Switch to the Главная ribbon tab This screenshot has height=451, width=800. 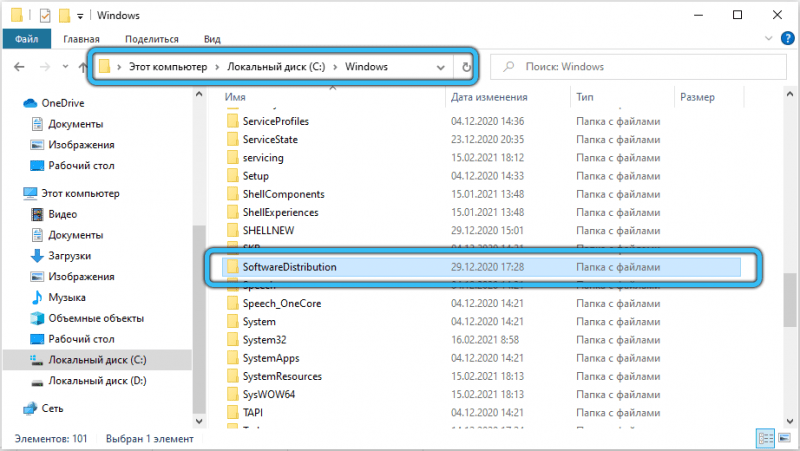(x=81, y=39)
